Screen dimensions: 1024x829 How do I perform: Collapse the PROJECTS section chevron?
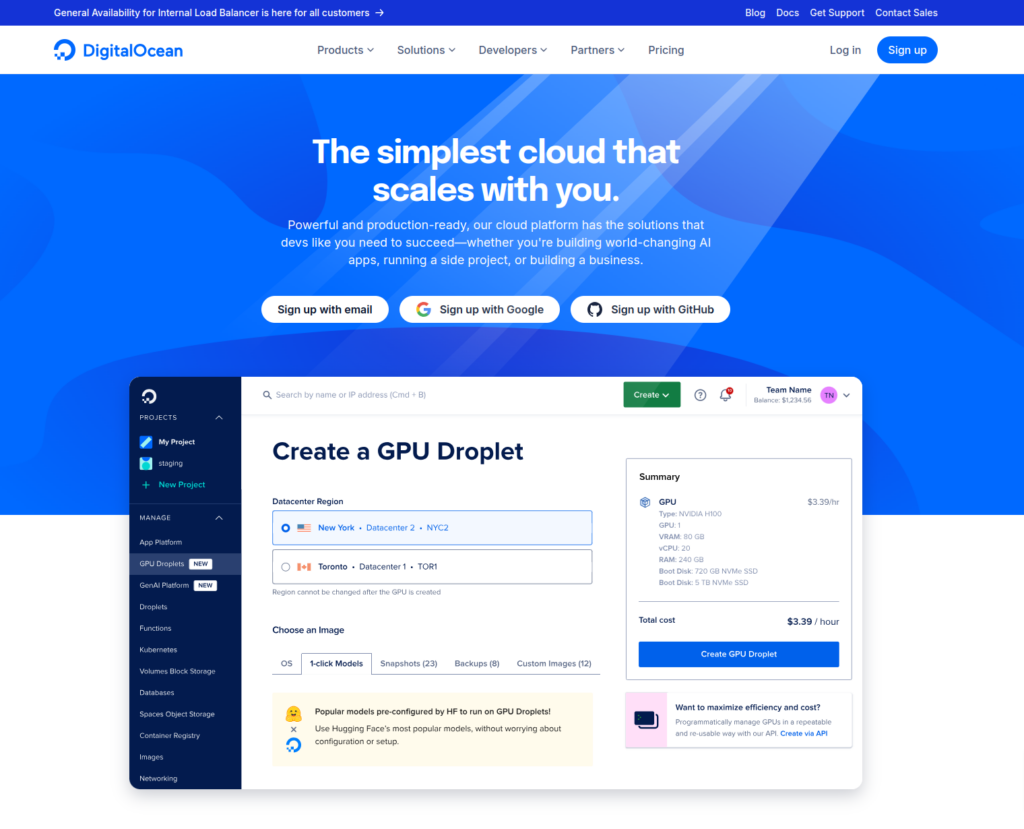(x=219, y=418)
